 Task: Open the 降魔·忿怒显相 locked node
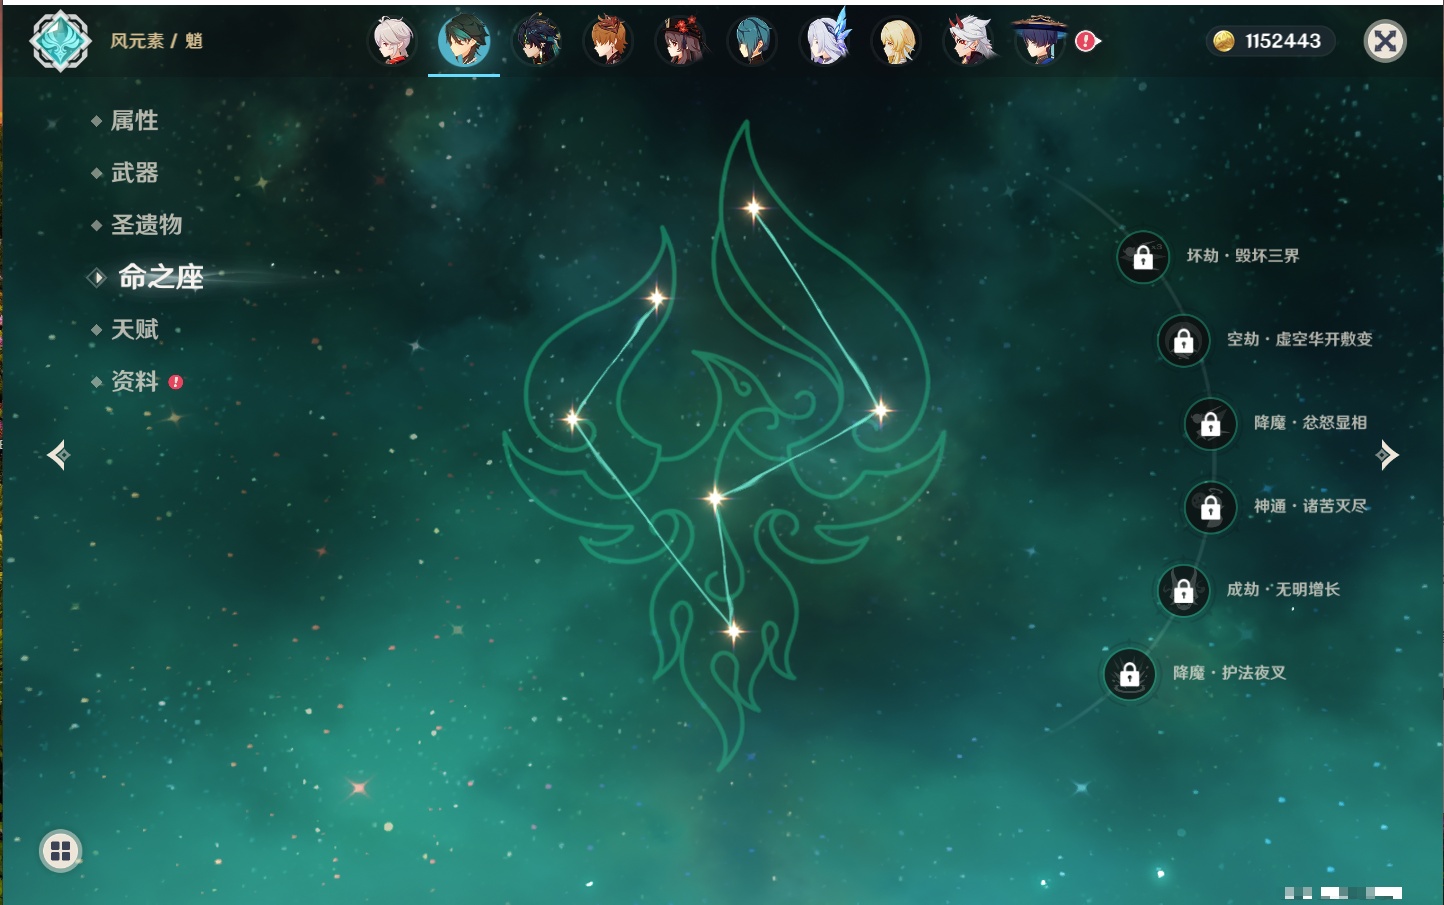(x=1210, y=424)
